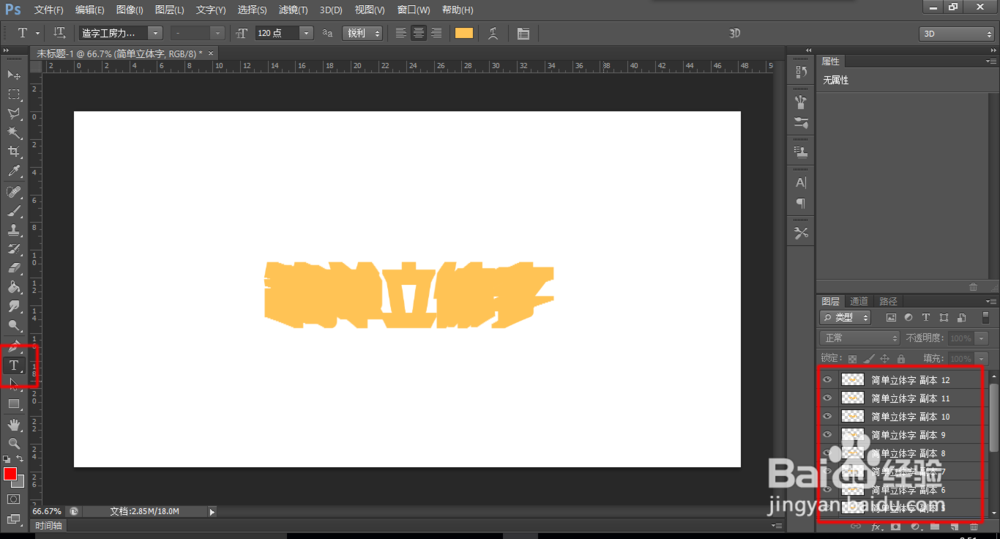Select the Magic Wand tool

pos(13,133)
